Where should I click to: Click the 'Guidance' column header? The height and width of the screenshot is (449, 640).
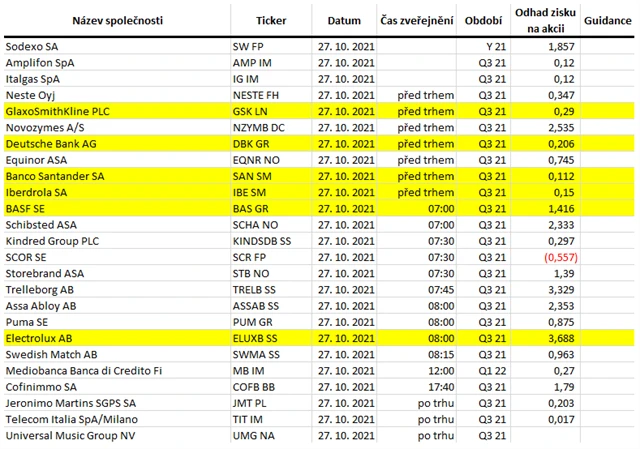click(x=606, y=20)
